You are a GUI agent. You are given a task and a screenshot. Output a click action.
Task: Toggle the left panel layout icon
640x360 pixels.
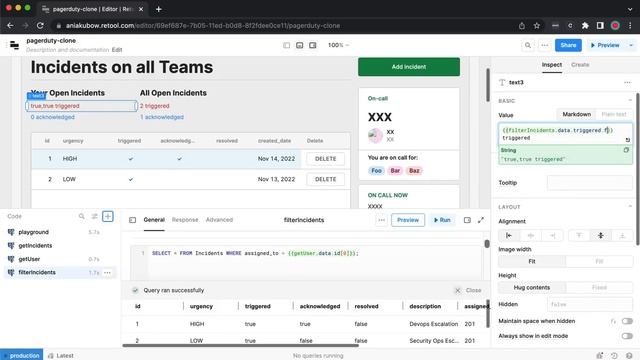pos(287,45)
